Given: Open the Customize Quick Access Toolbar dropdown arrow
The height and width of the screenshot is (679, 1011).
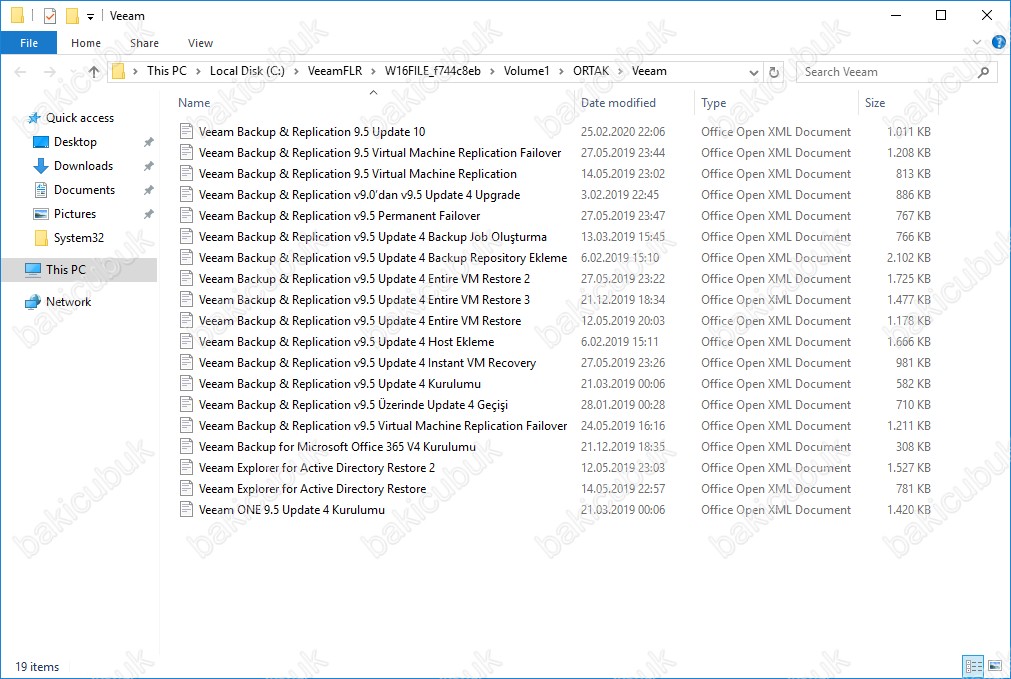Looking at the screenshot, I should (x=90, y=16).
